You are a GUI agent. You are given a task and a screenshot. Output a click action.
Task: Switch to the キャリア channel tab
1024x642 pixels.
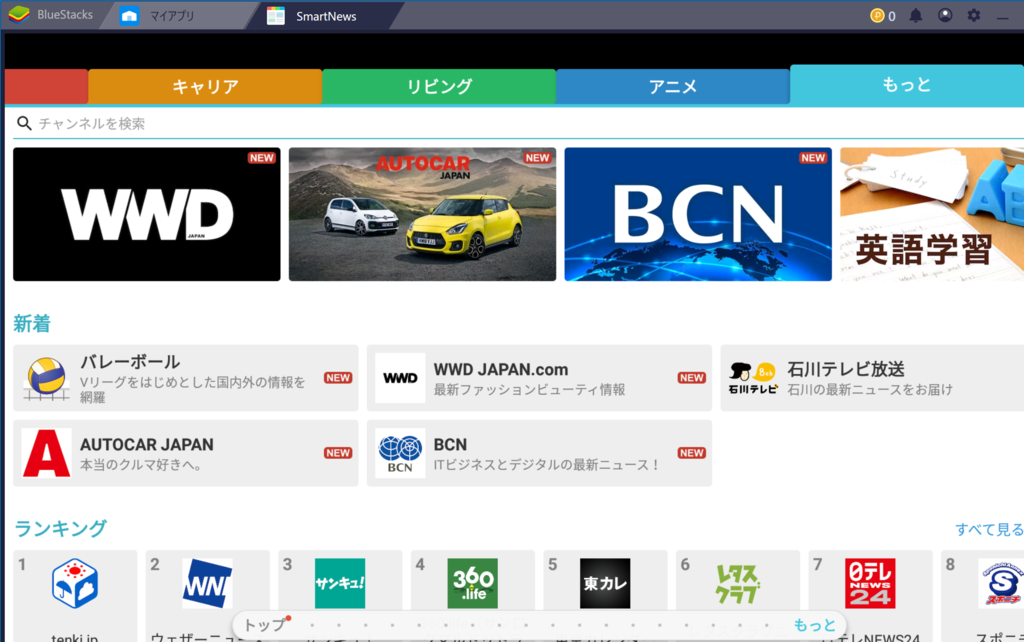[x=205, y=86]
